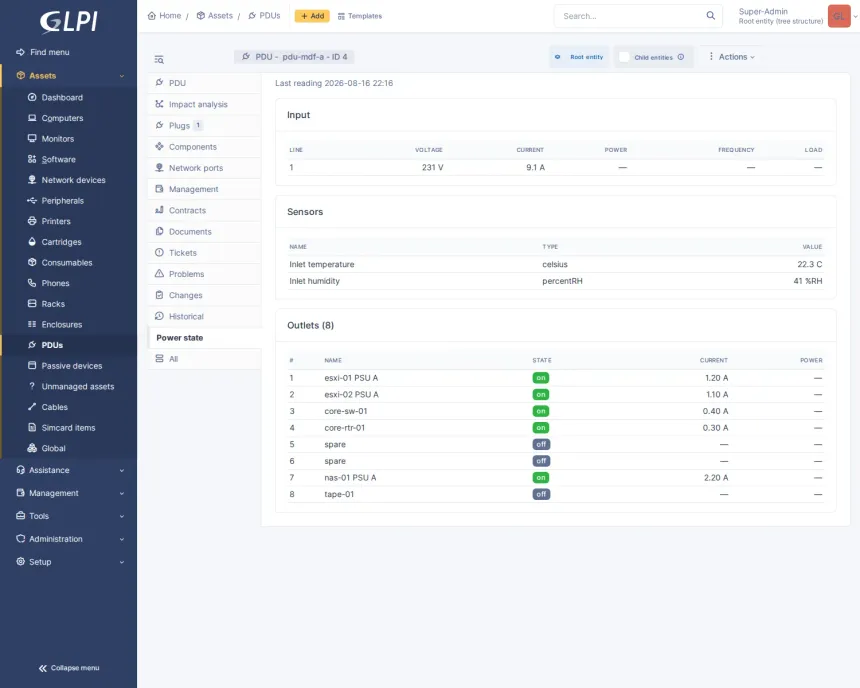Click the Passive devices icon

pos(32,365)
